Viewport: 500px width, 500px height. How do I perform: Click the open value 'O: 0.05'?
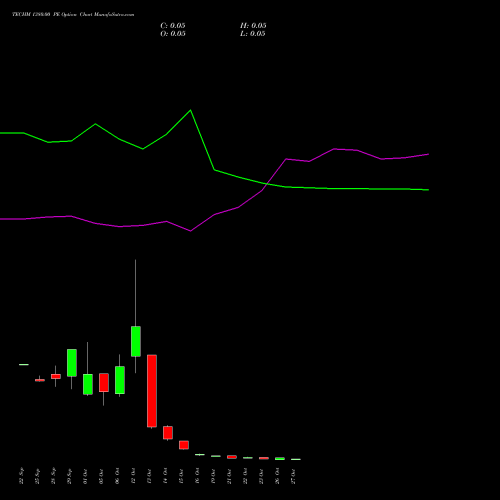point(173,34)
